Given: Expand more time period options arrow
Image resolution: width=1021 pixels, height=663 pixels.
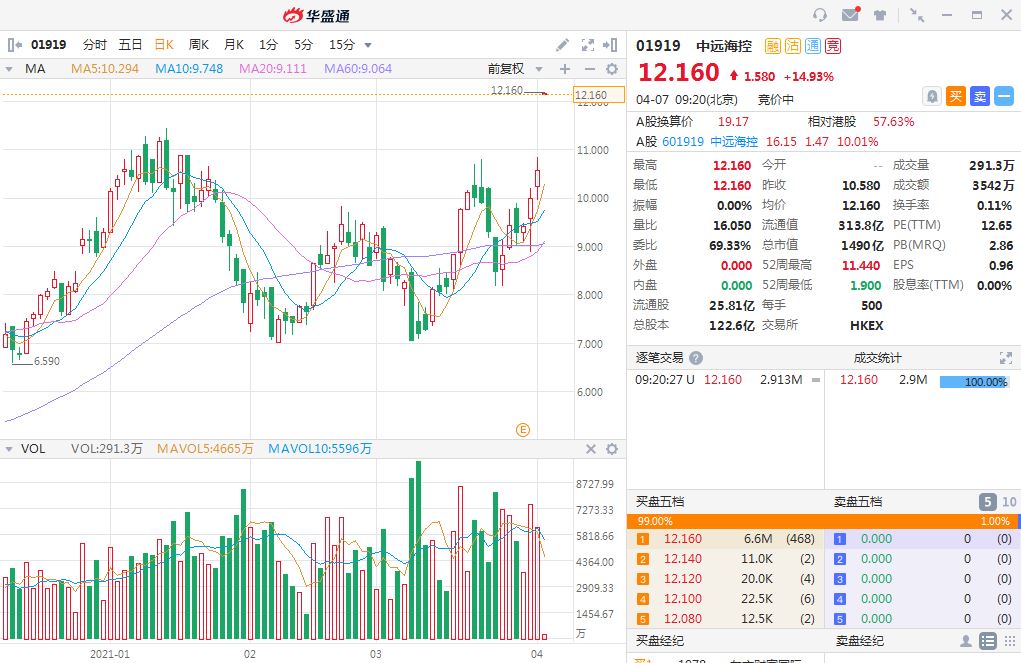Looking at the screenshot, I should (368, 45).
